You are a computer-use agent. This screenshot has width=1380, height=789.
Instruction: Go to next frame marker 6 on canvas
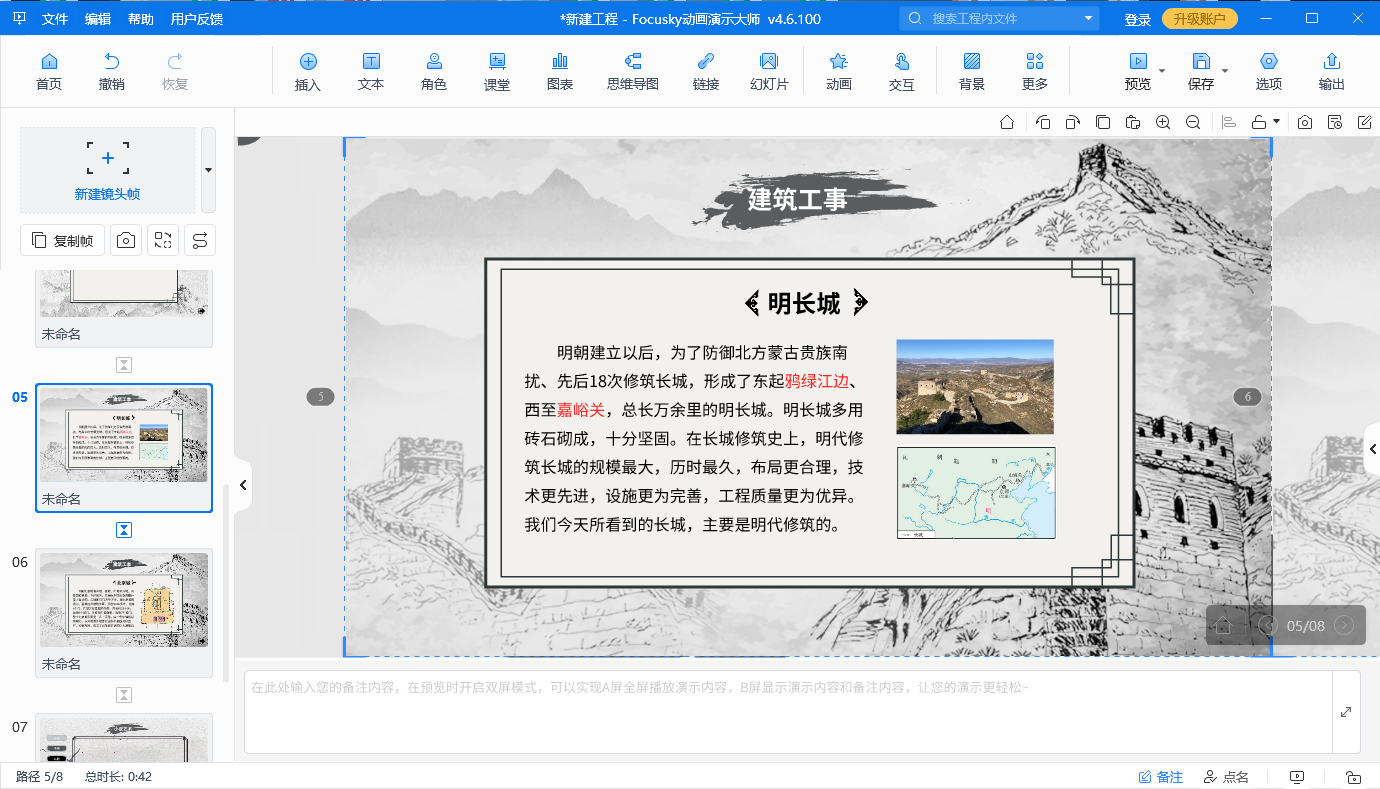pos(1247,397)
